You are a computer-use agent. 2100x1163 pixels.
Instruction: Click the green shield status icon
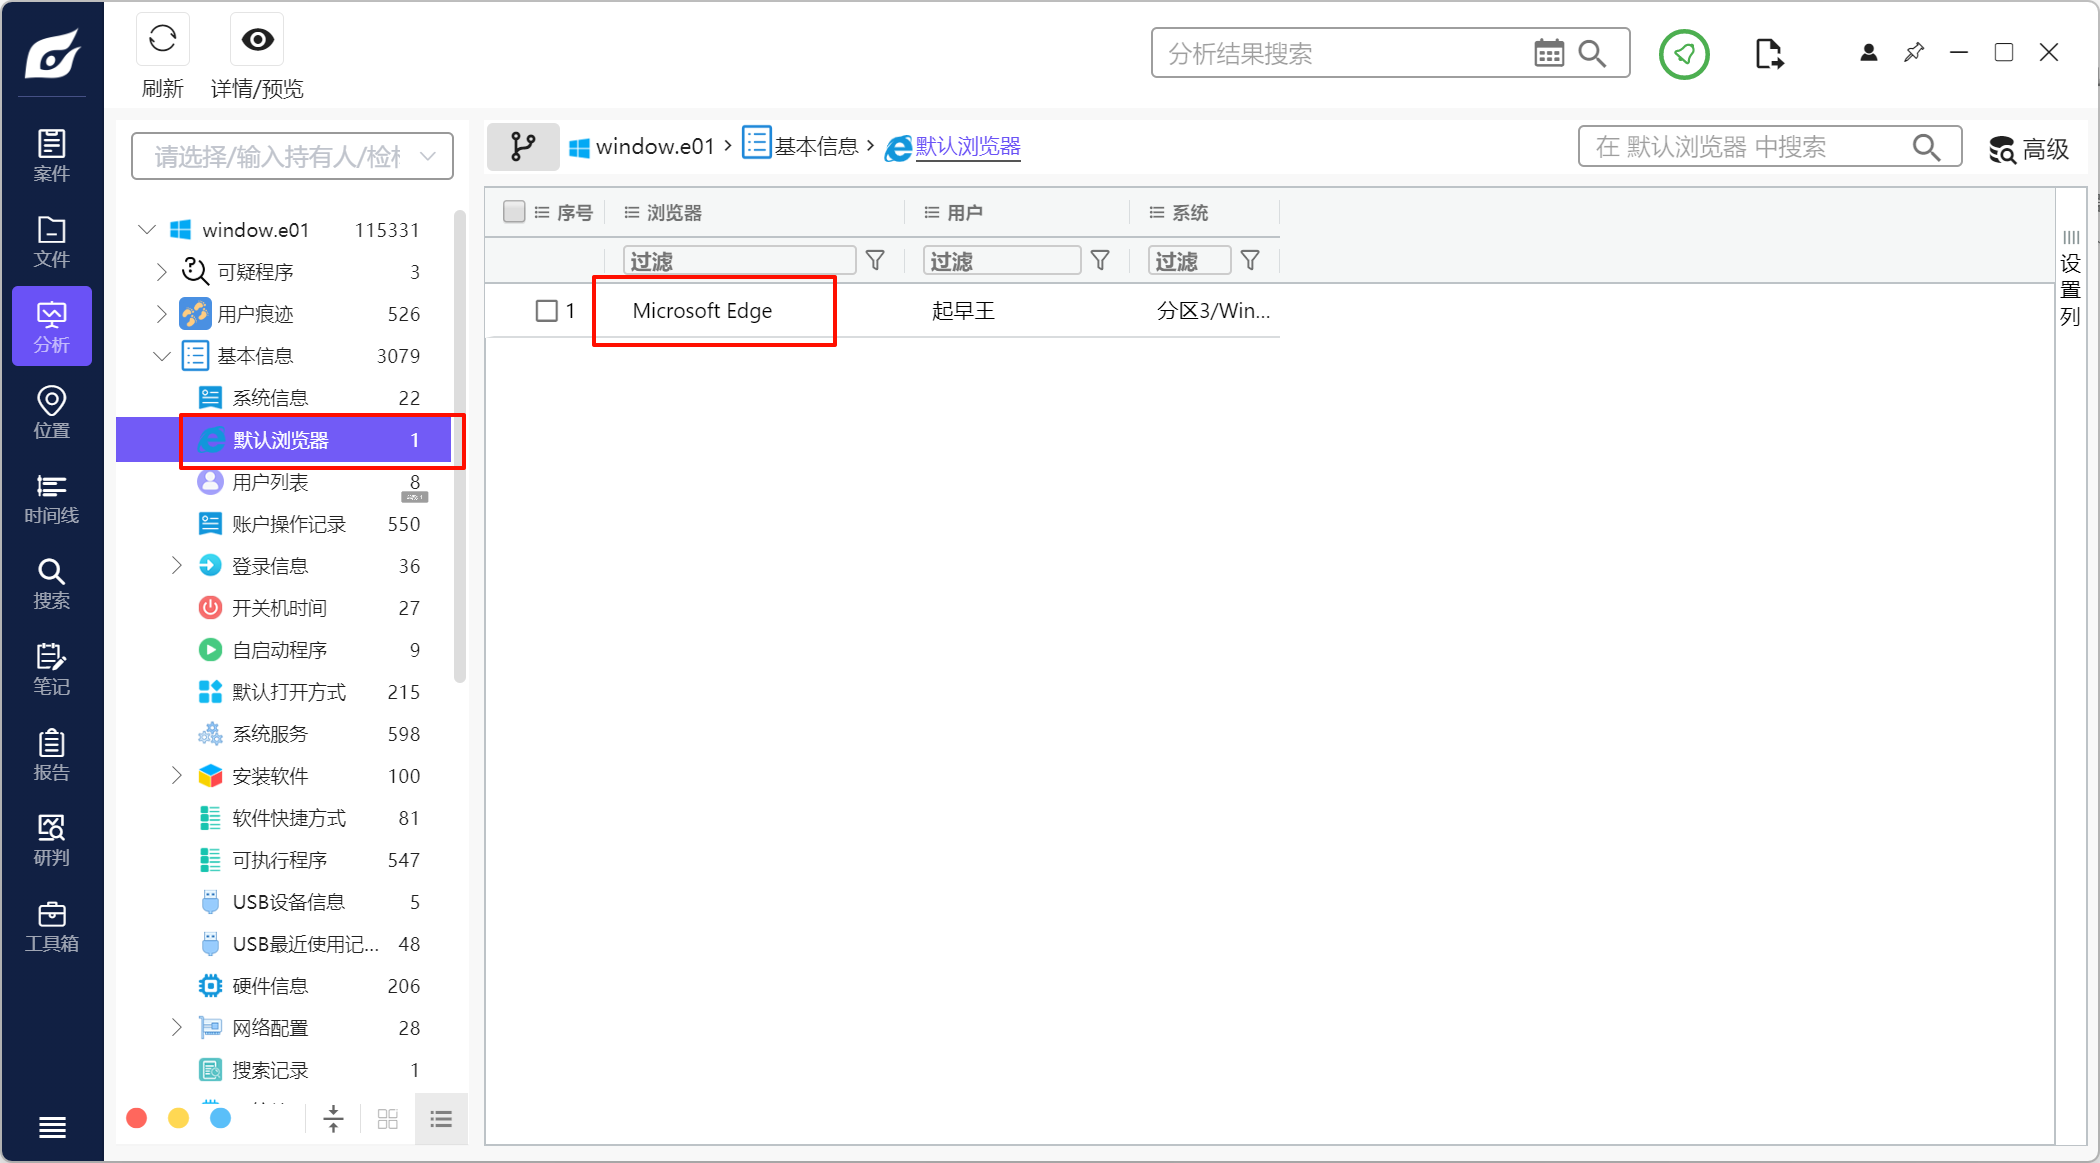pyautogui.click(x=1684, y=54)
